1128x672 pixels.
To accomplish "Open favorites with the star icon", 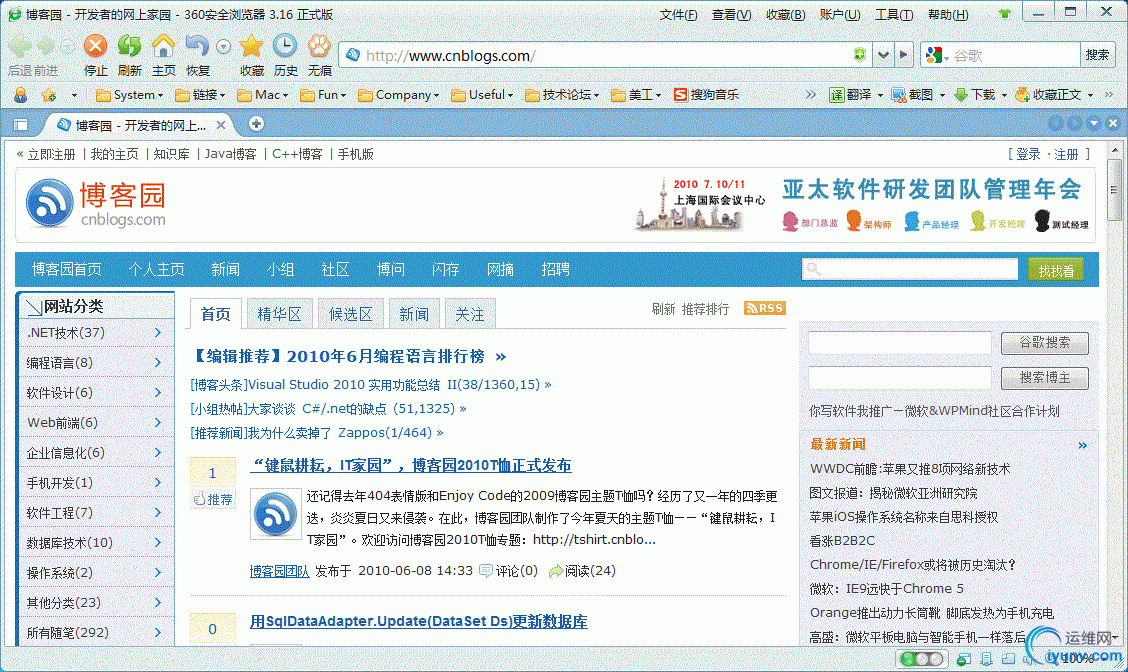I will click(252, 46).
